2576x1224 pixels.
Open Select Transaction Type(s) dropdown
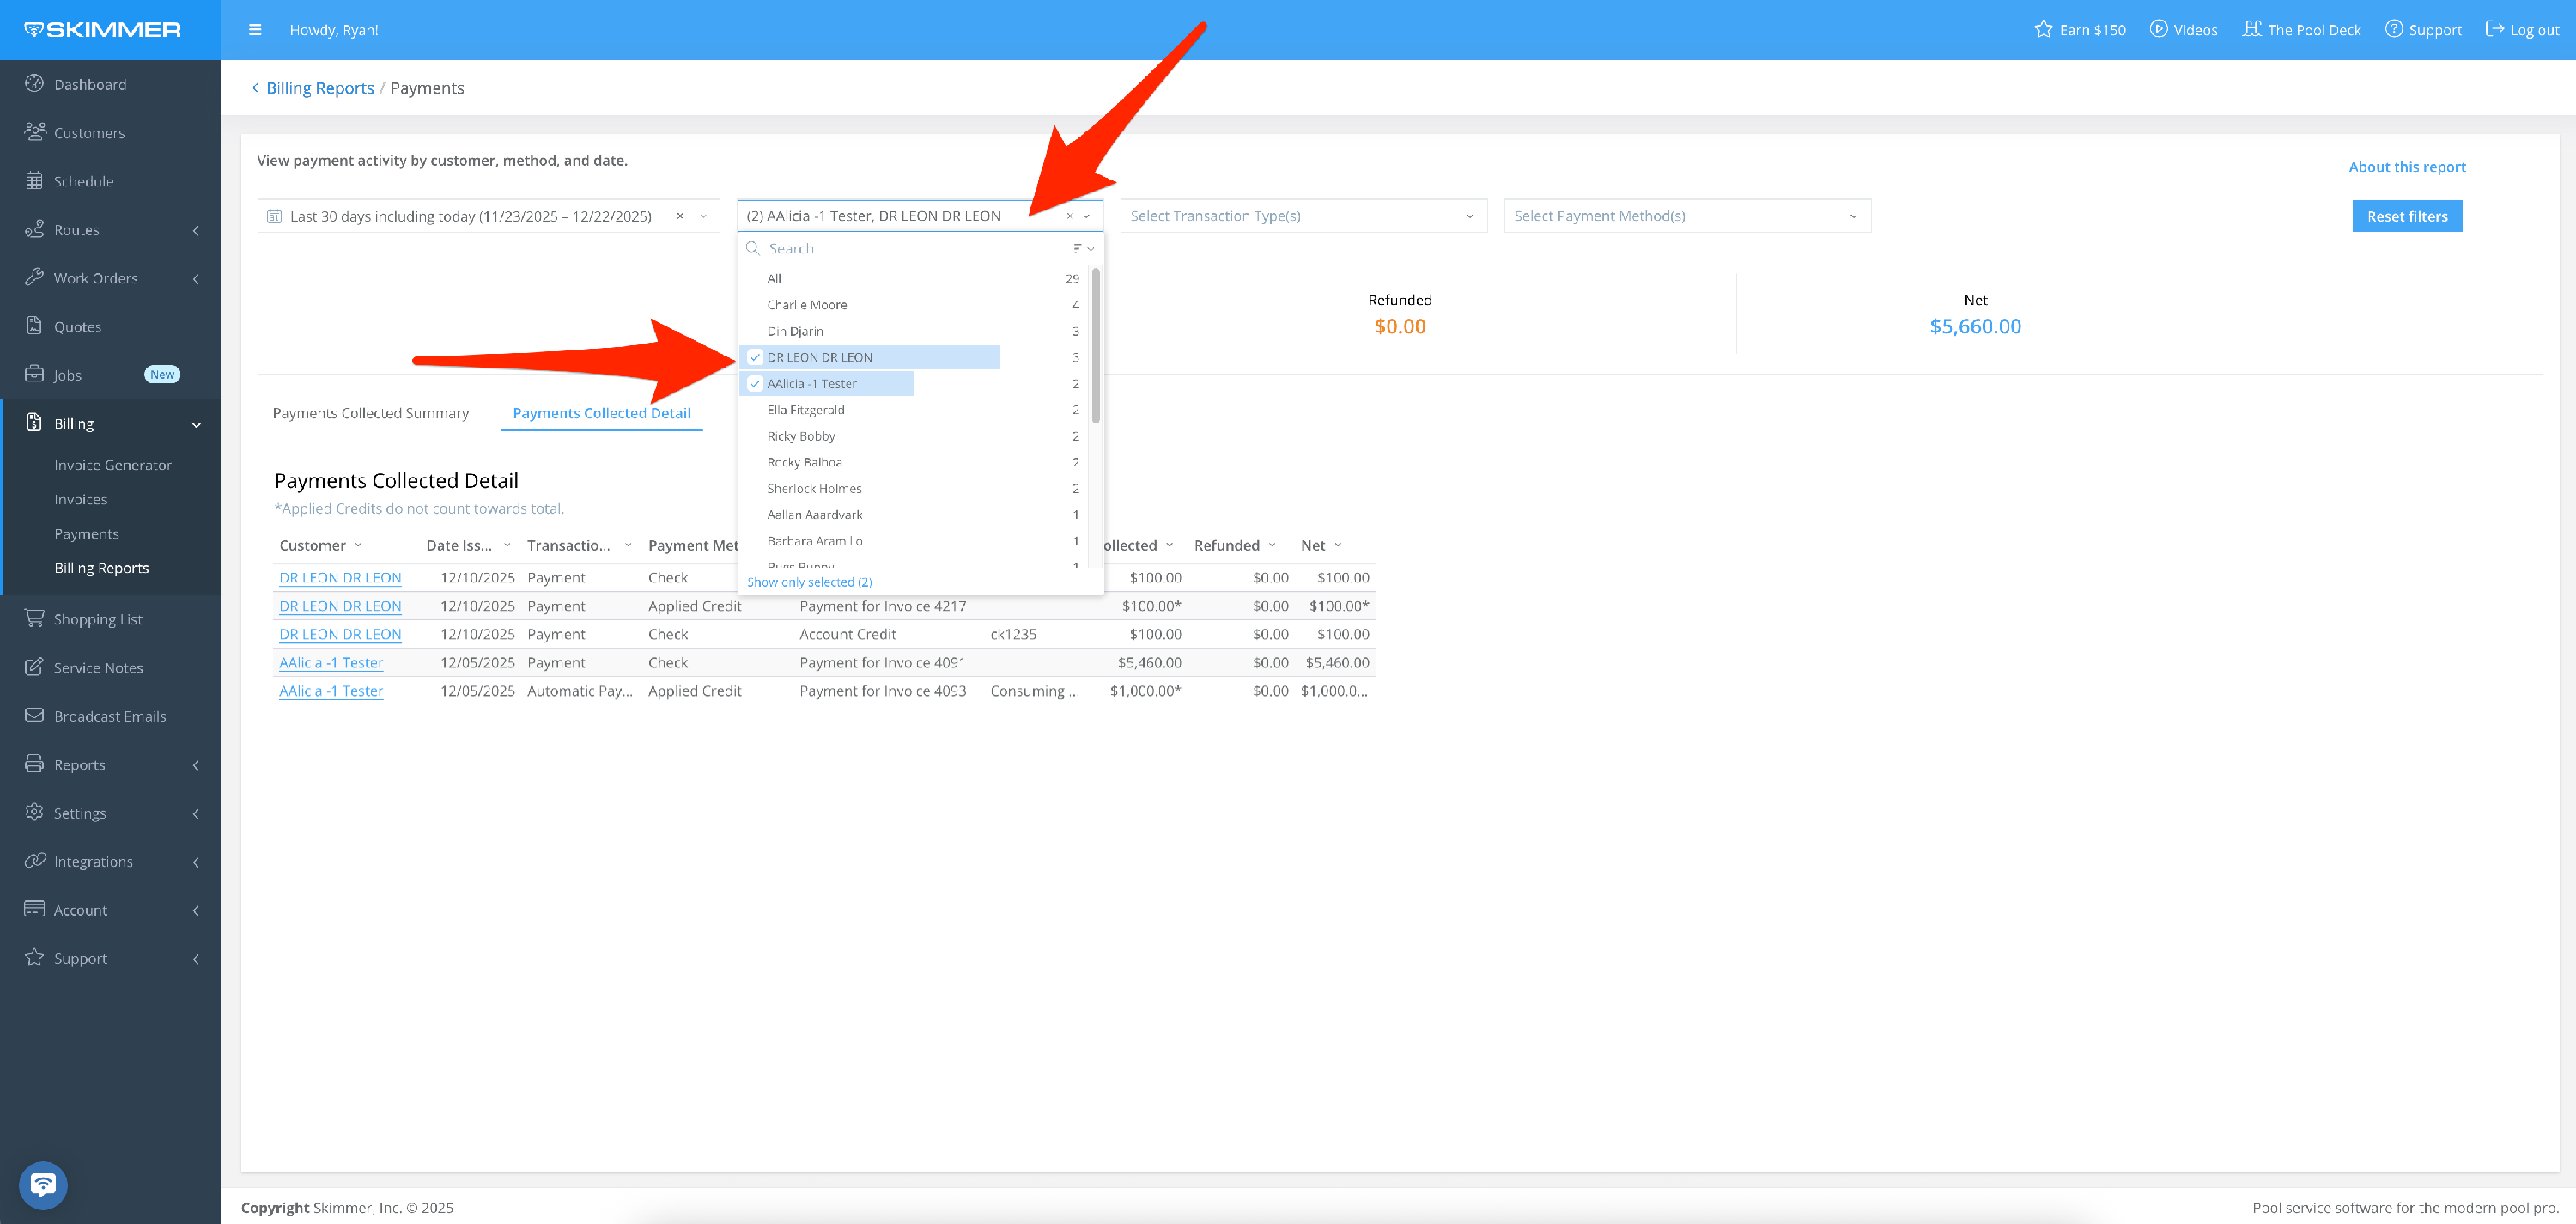pos(1302,216)
